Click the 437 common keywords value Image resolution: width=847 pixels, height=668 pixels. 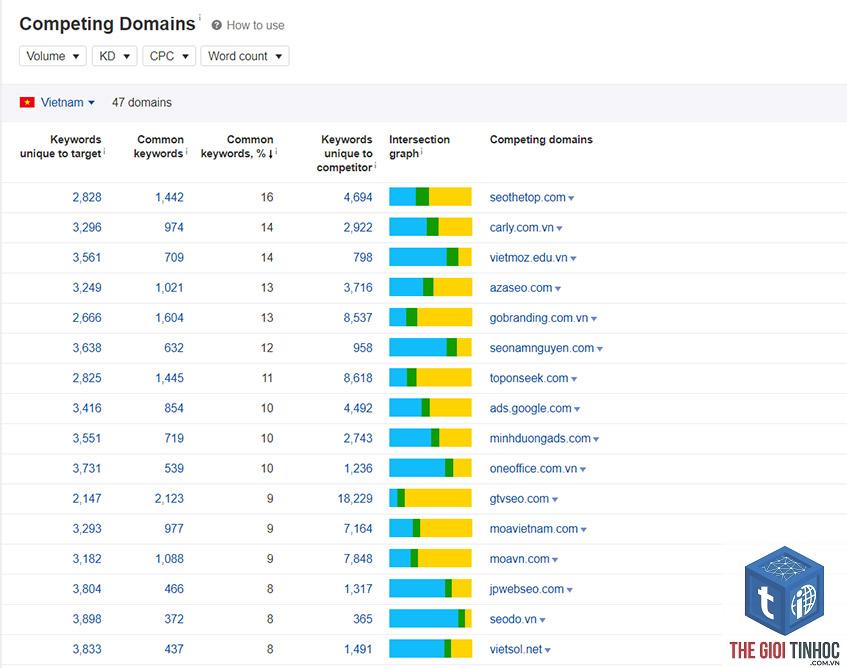point(174,649)
